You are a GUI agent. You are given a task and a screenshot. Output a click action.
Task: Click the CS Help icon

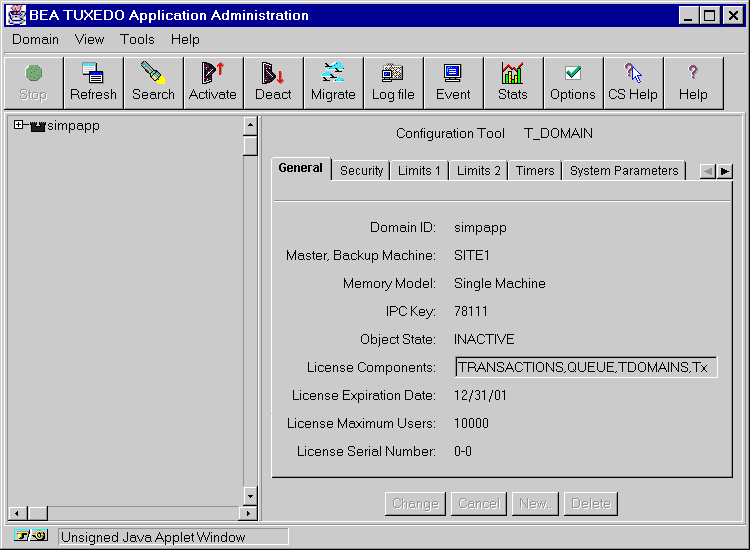(634, 83)
